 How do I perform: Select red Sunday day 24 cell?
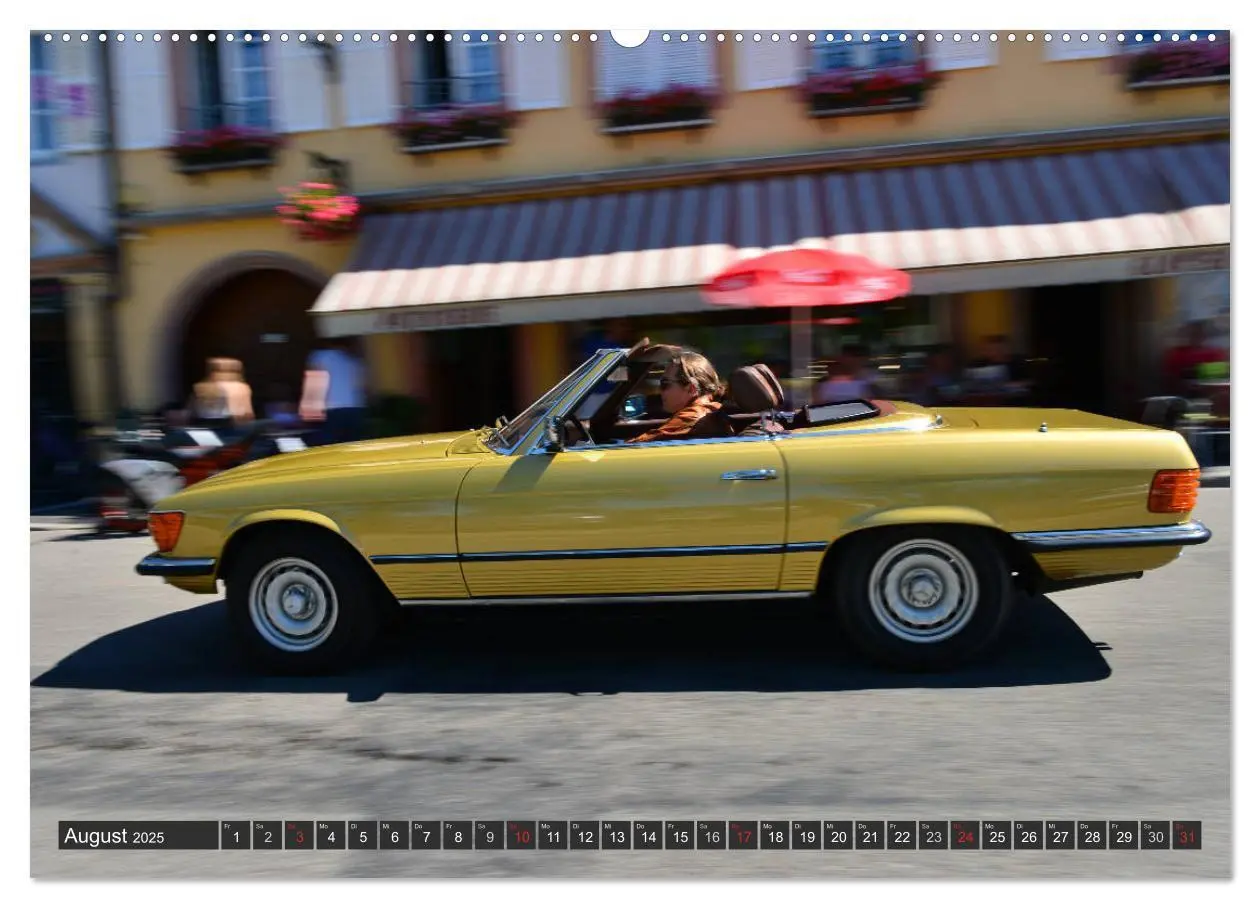coord(964,836)
